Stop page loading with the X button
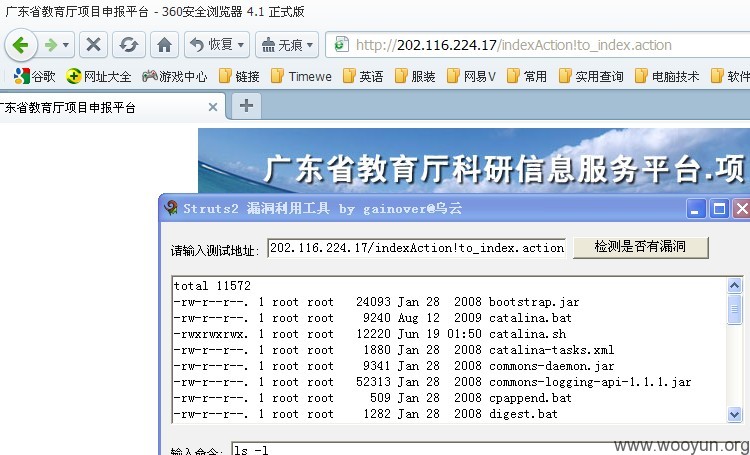The width and height of the screenshot is (750, 455). (x=93, y=45)
